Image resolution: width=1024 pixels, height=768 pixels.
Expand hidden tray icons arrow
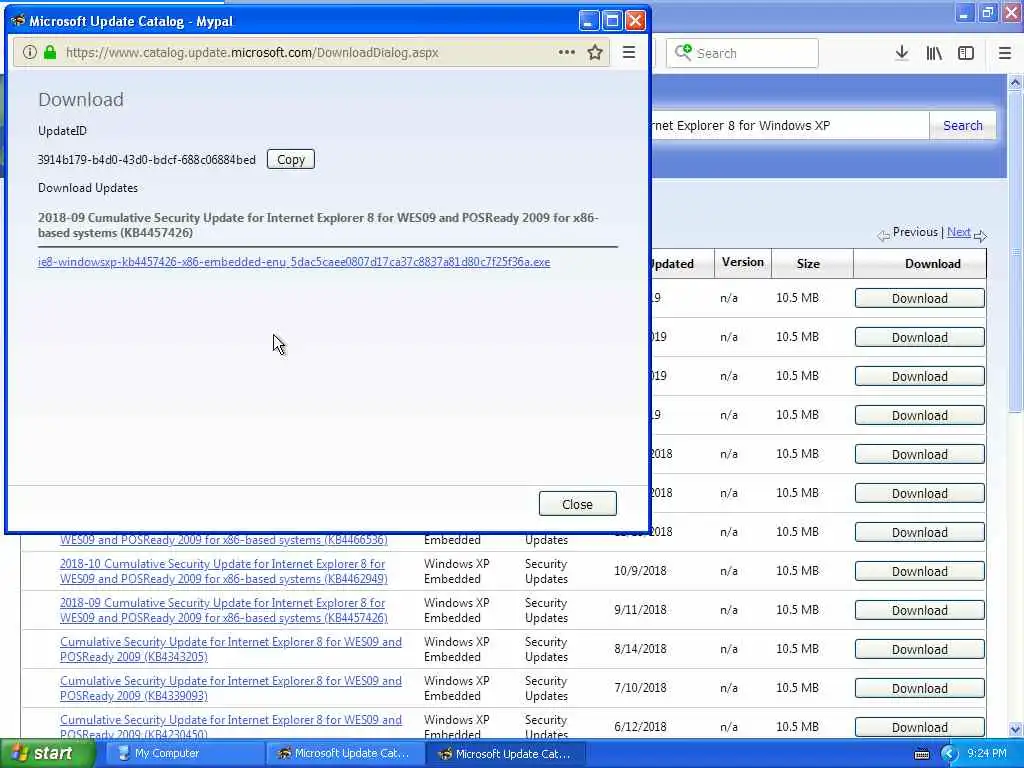[949, 754]
